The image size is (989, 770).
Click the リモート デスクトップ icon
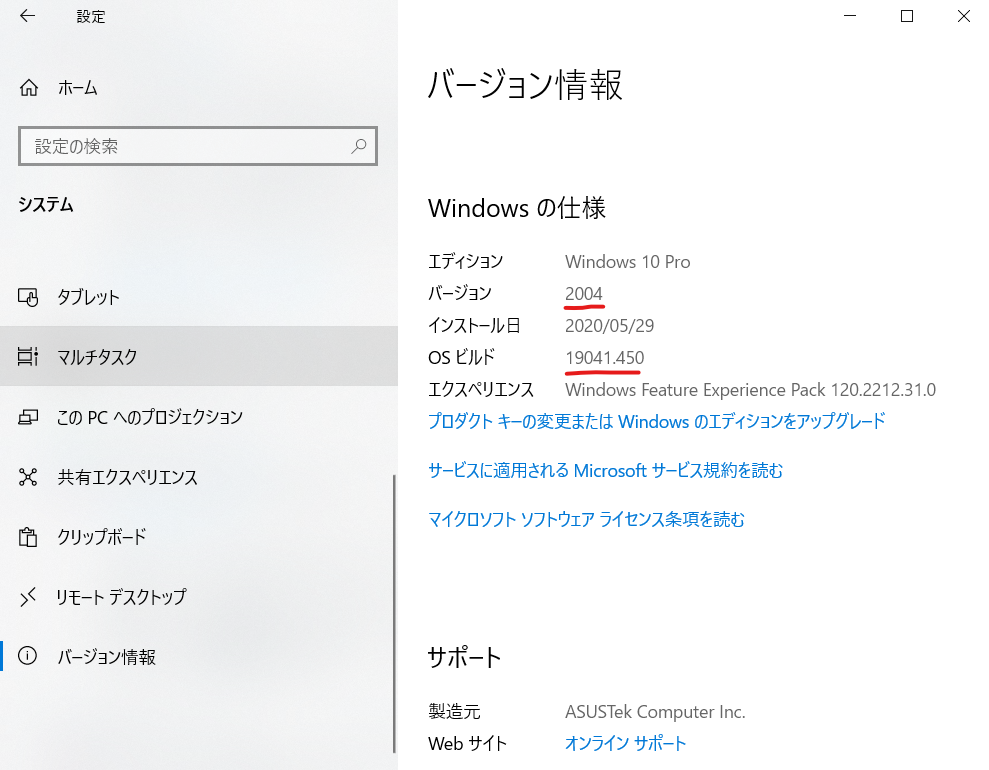pyautogui.click(x=28, y=597)
